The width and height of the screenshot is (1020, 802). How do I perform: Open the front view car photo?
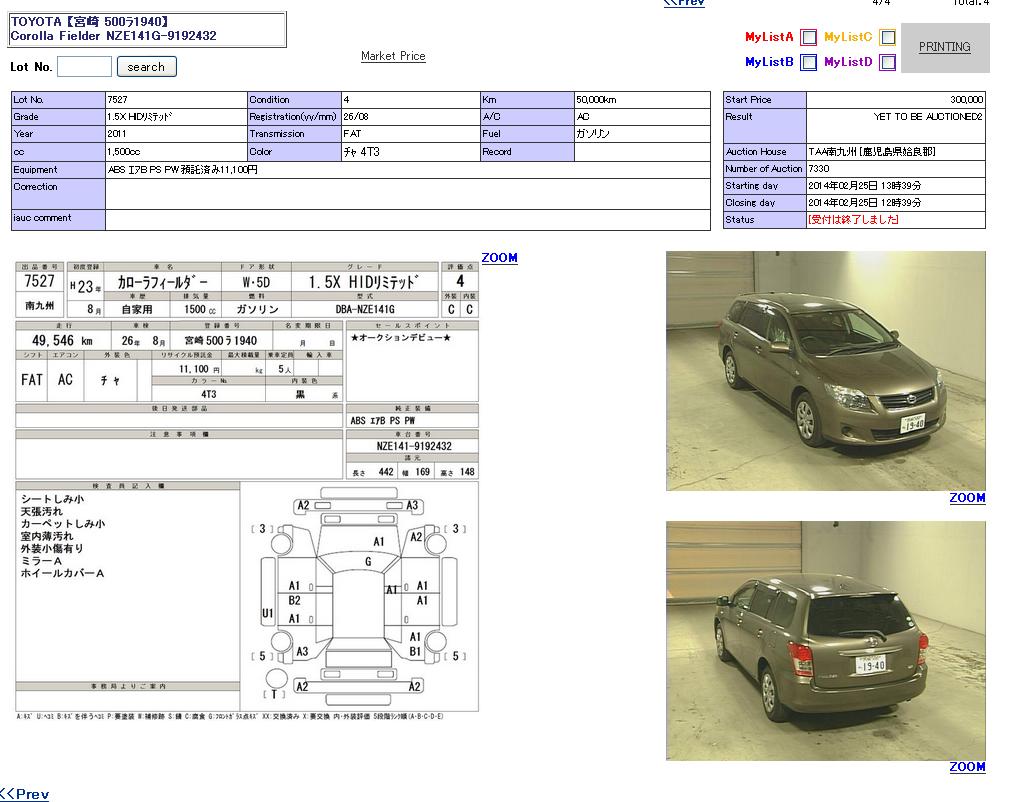coord(825,370)
